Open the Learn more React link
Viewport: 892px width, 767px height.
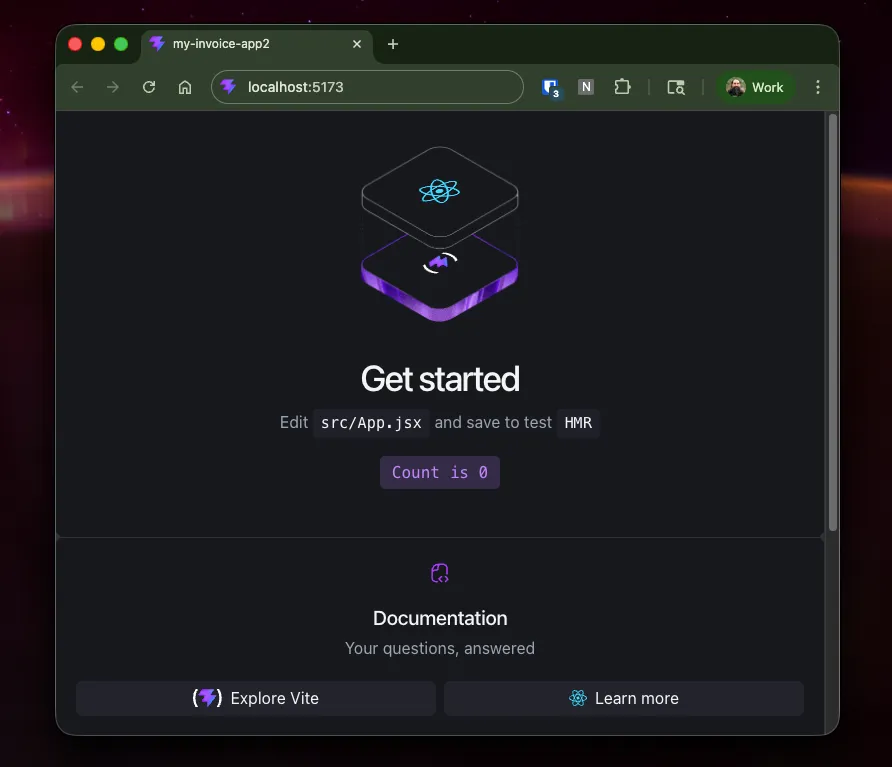[623, 698]
